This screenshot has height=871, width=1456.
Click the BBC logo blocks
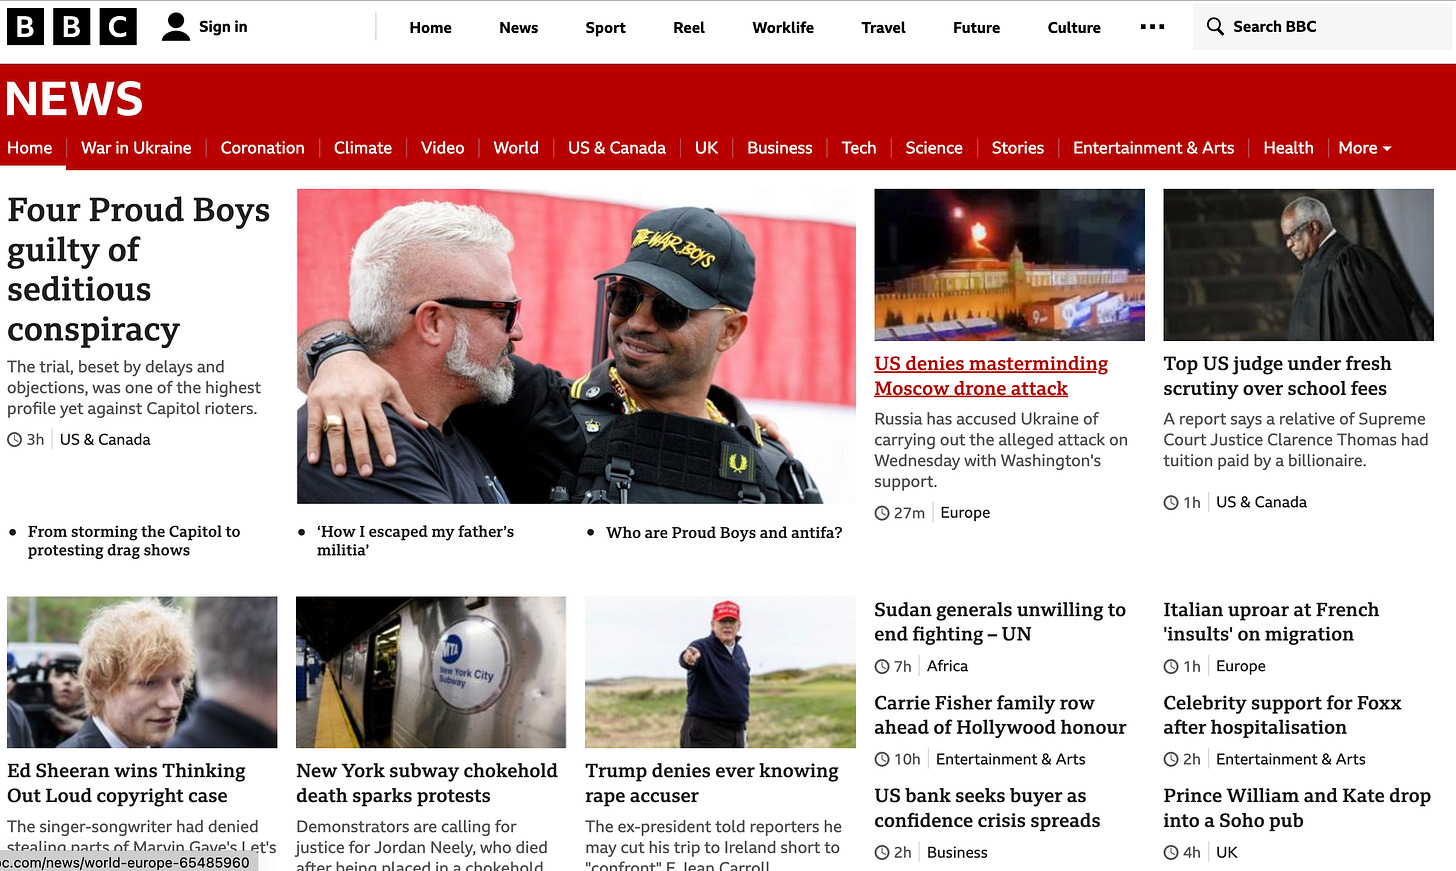click(72, 27)
